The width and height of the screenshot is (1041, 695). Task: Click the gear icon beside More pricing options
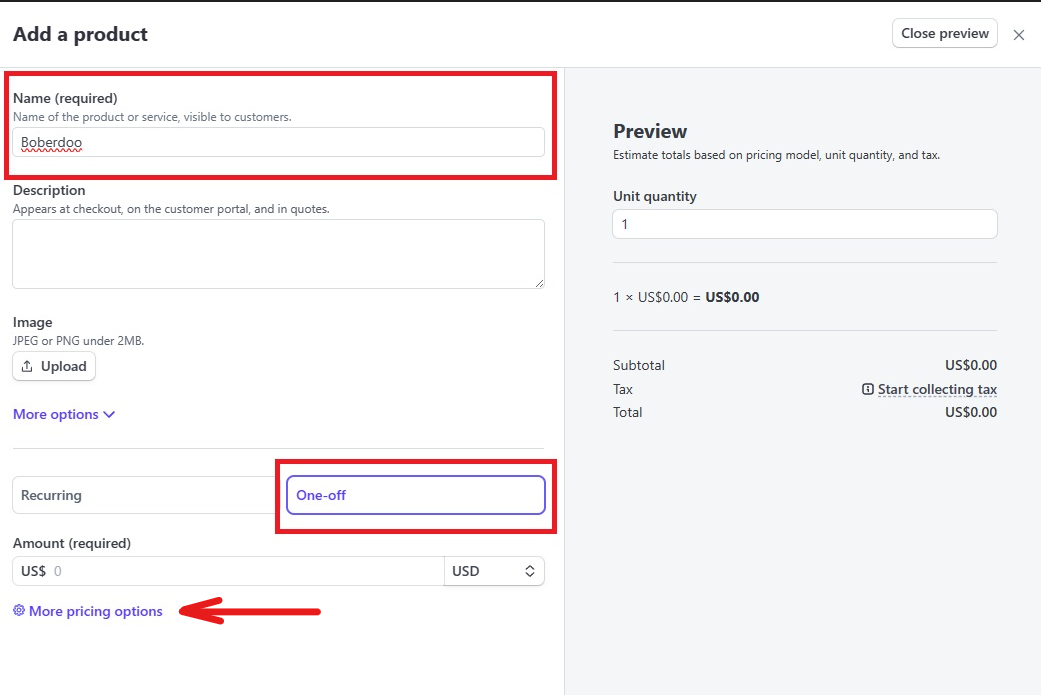point(19,611)
